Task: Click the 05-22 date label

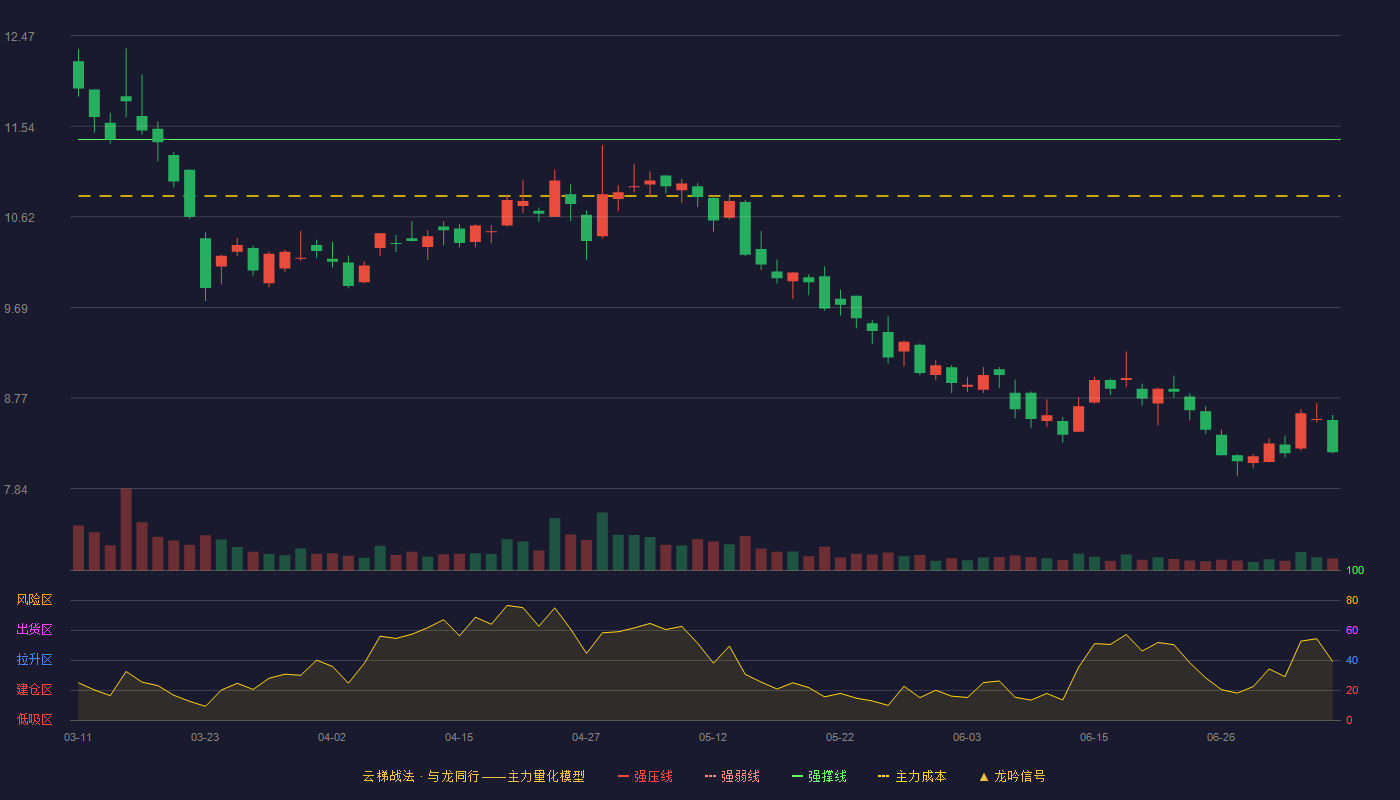Action: [x=840, y=737]
